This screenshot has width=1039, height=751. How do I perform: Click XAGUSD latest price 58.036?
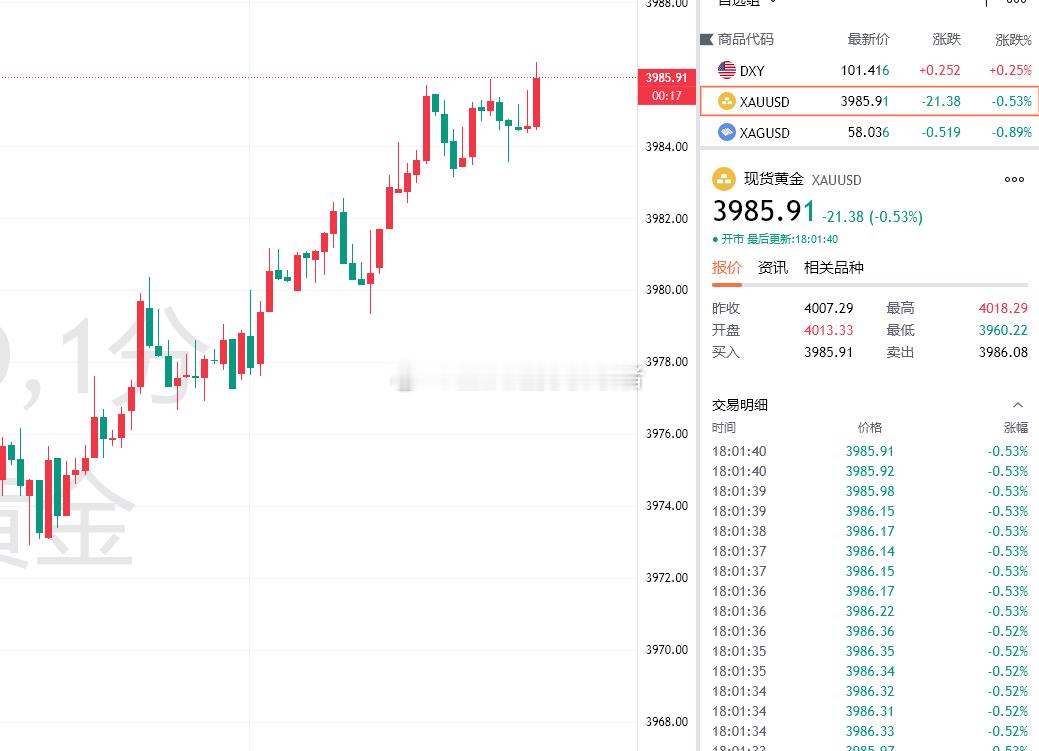point(868,133)
